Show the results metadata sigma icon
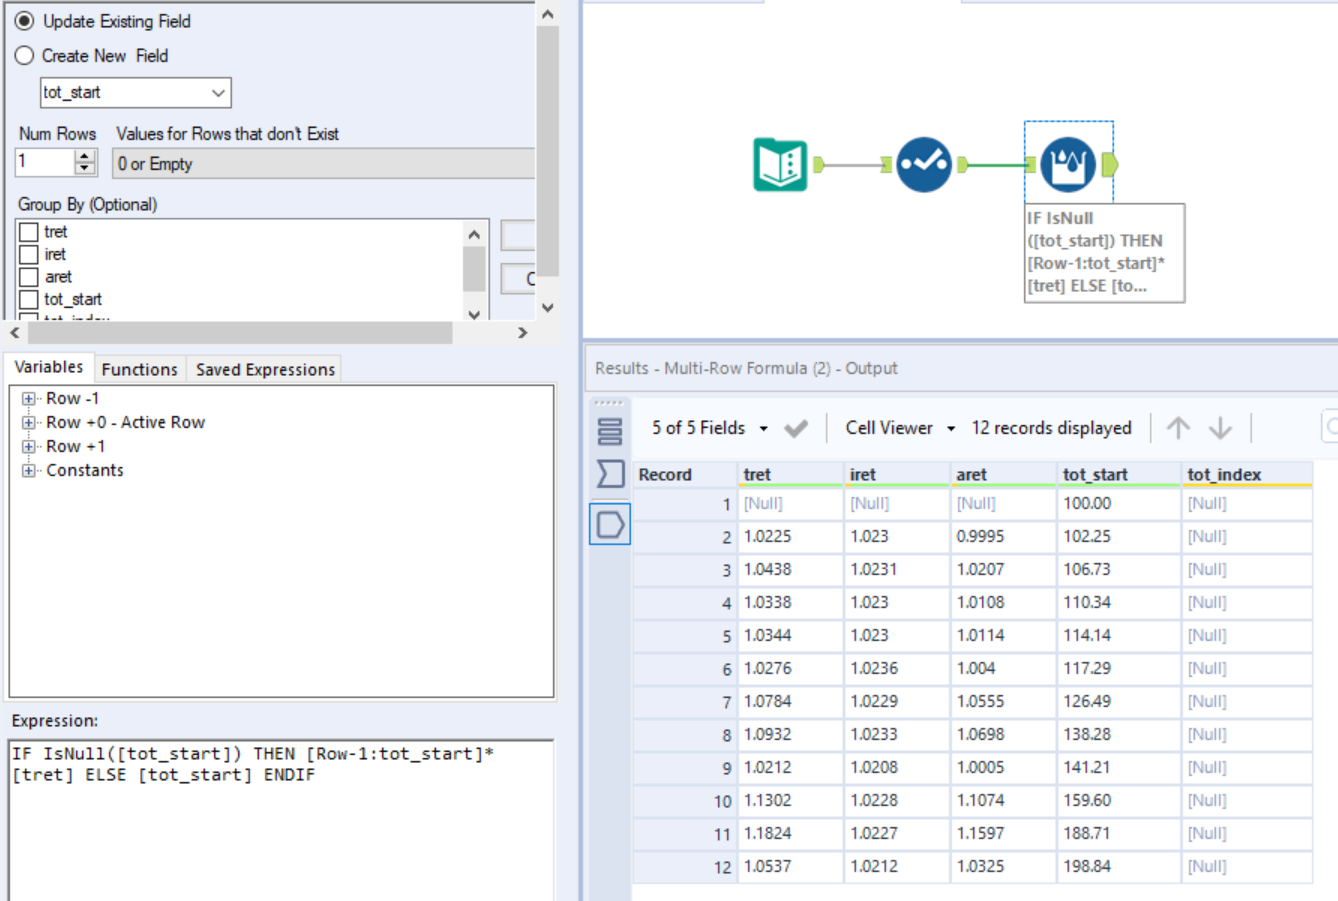The height and width of the screenshot is (901, 1338). pos(609,474)
